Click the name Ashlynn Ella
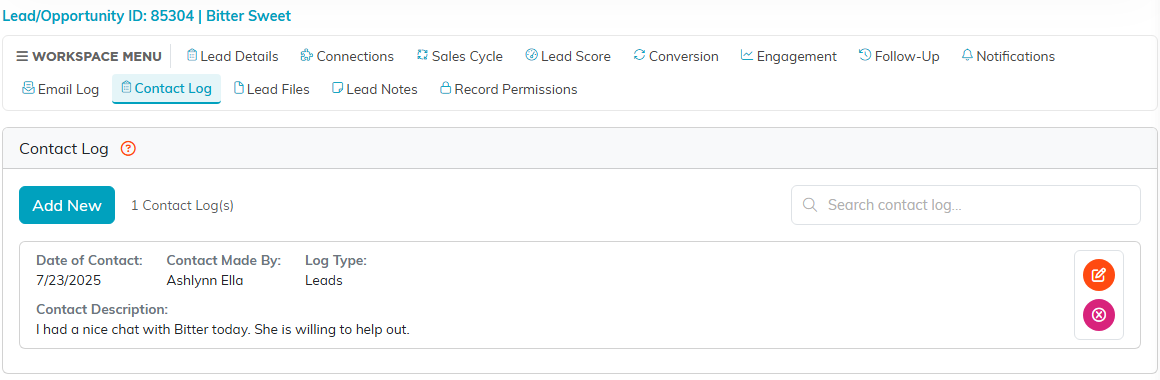This screenshot has width=1160, height=380. [205, 281]
